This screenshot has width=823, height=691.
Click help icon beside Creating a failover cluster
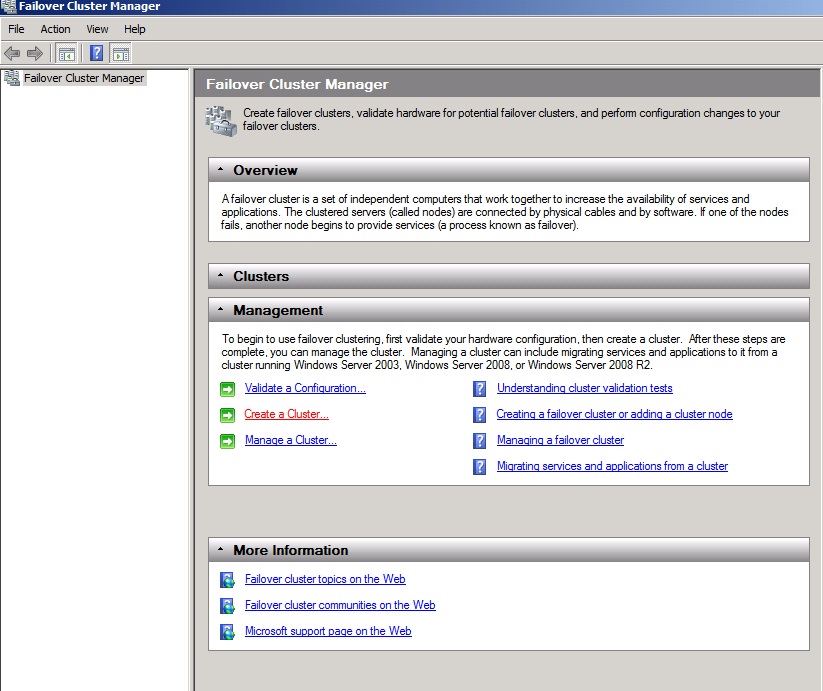coord(479,414)
